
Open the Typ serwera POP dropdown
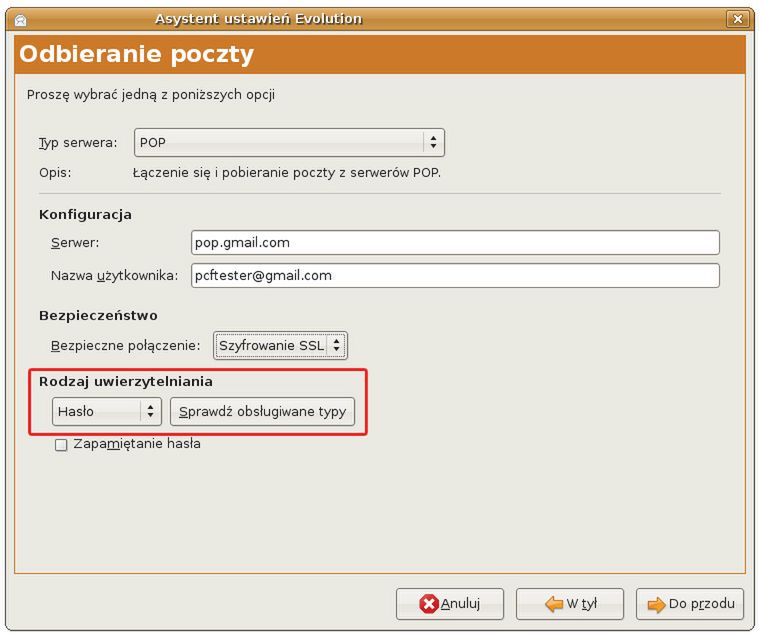[x=289, y=142]
